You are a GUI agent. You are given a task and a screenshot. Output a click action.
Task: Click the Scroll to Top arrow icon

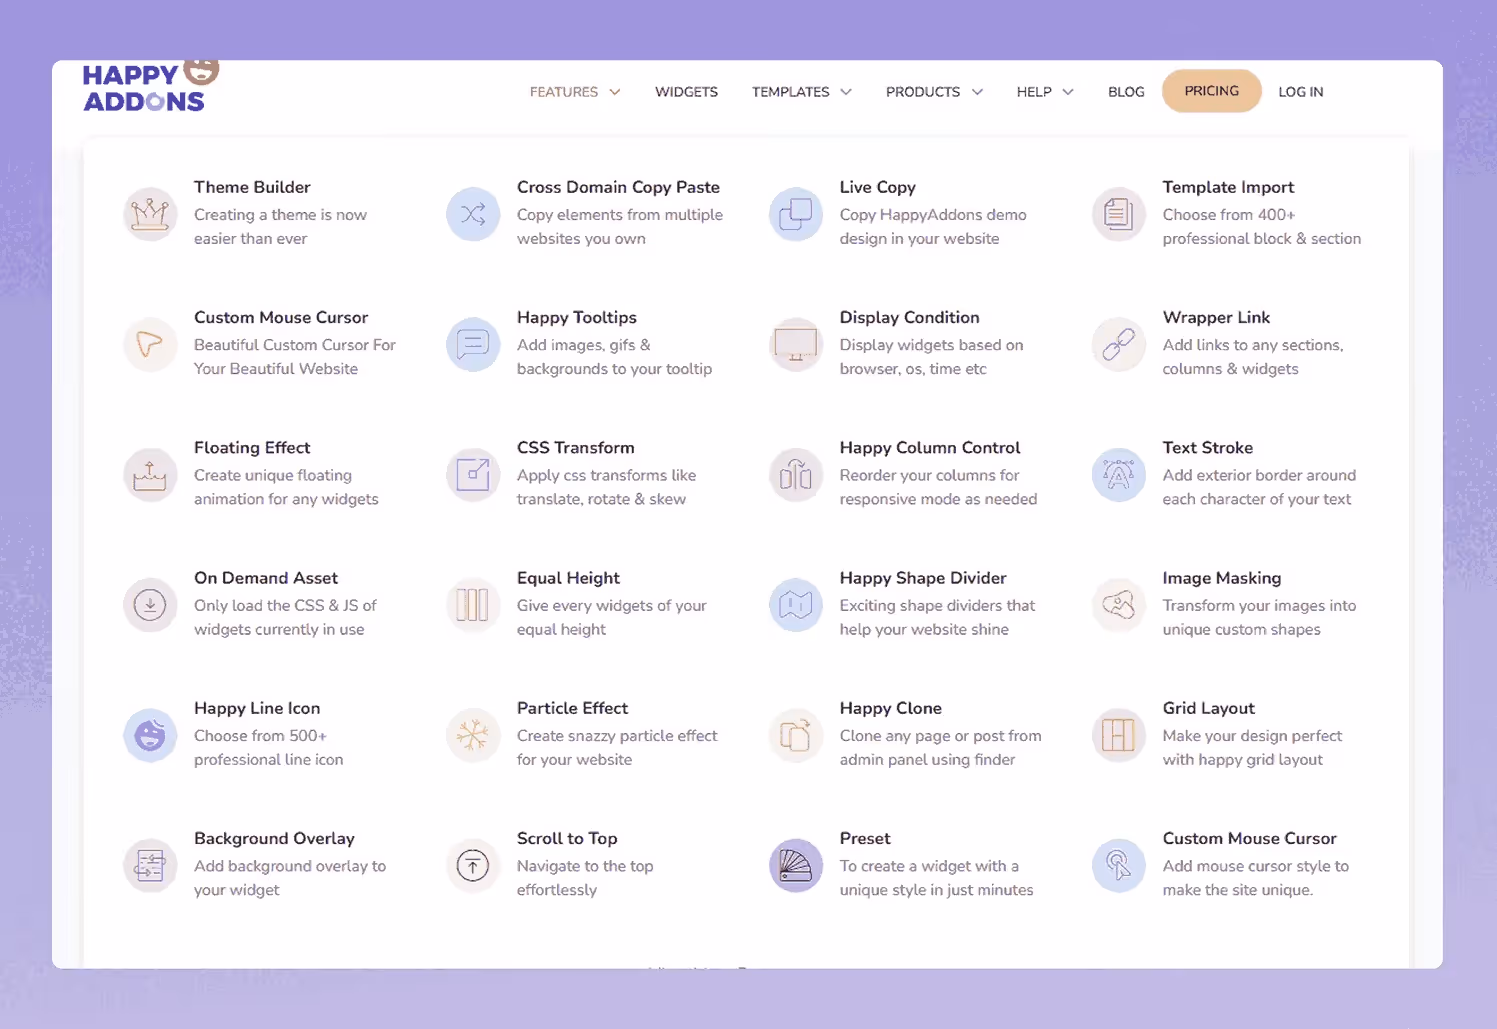point(473,866)
